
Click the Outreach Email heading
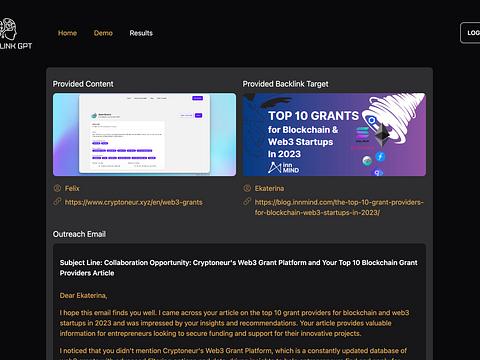79,234
